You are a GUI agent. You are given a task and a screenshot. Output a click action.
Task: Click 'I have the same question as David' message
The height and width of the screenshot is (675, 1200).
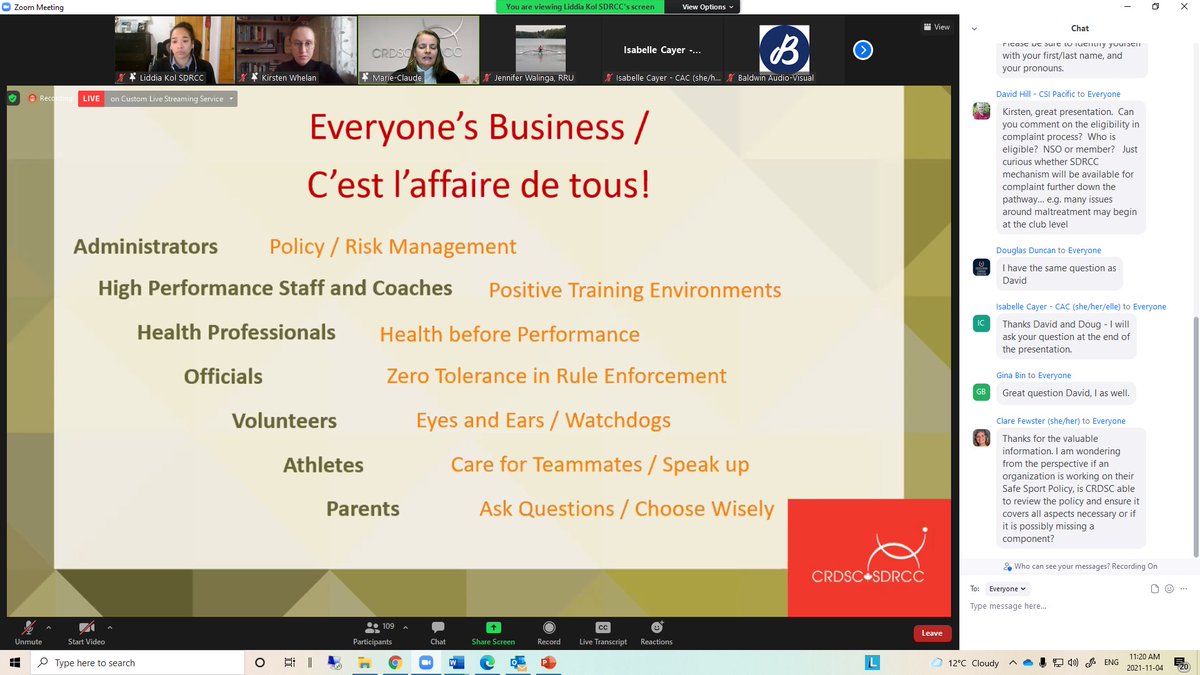point(1059,274)
